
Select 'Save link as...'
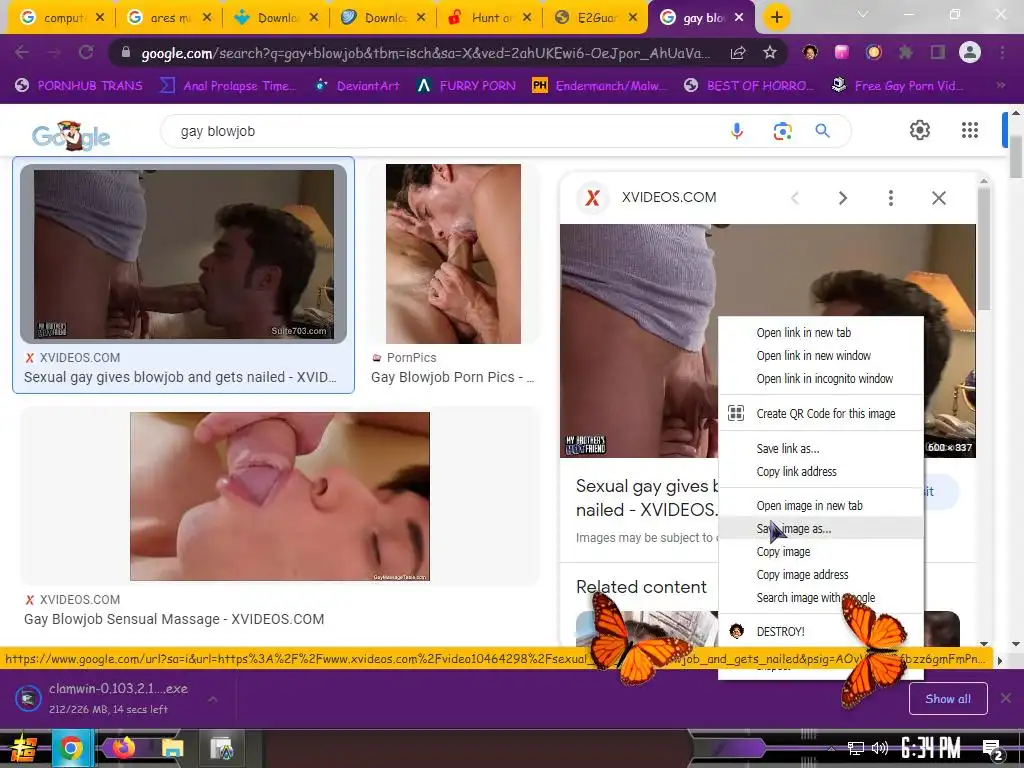(x=821, y=449)
